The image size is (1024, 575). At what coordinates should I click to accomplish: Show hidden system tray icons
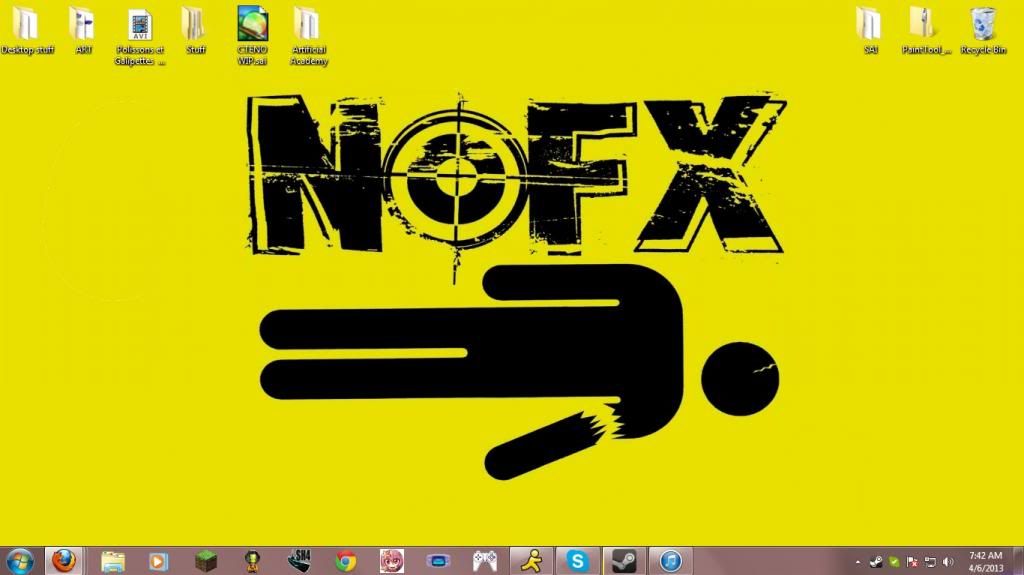pyautogui.click(x=857, y=562)
